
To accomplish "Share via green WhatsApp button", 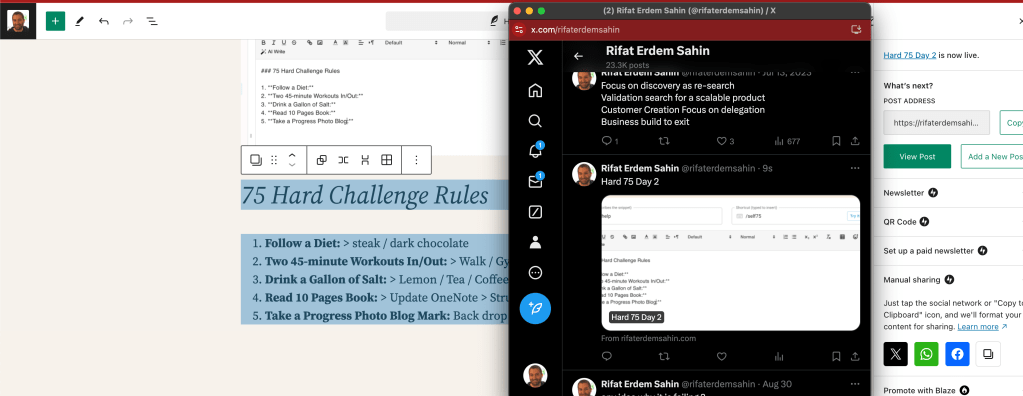I will pyautogui.click(x=926, y=354).
